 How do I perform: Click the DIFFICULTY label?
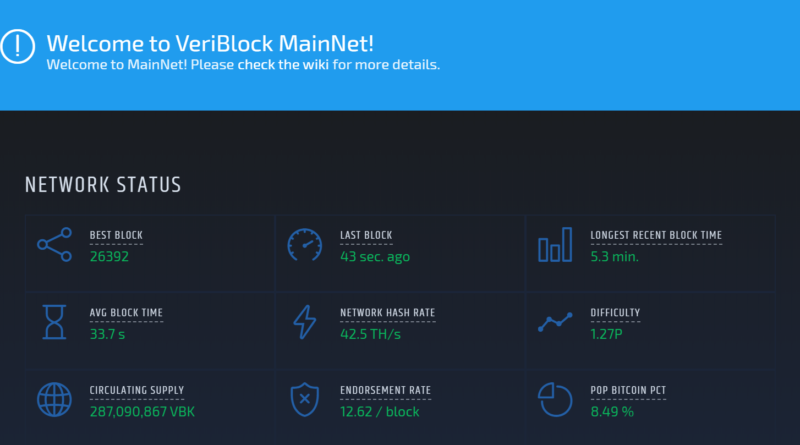(x=615, y=313)
